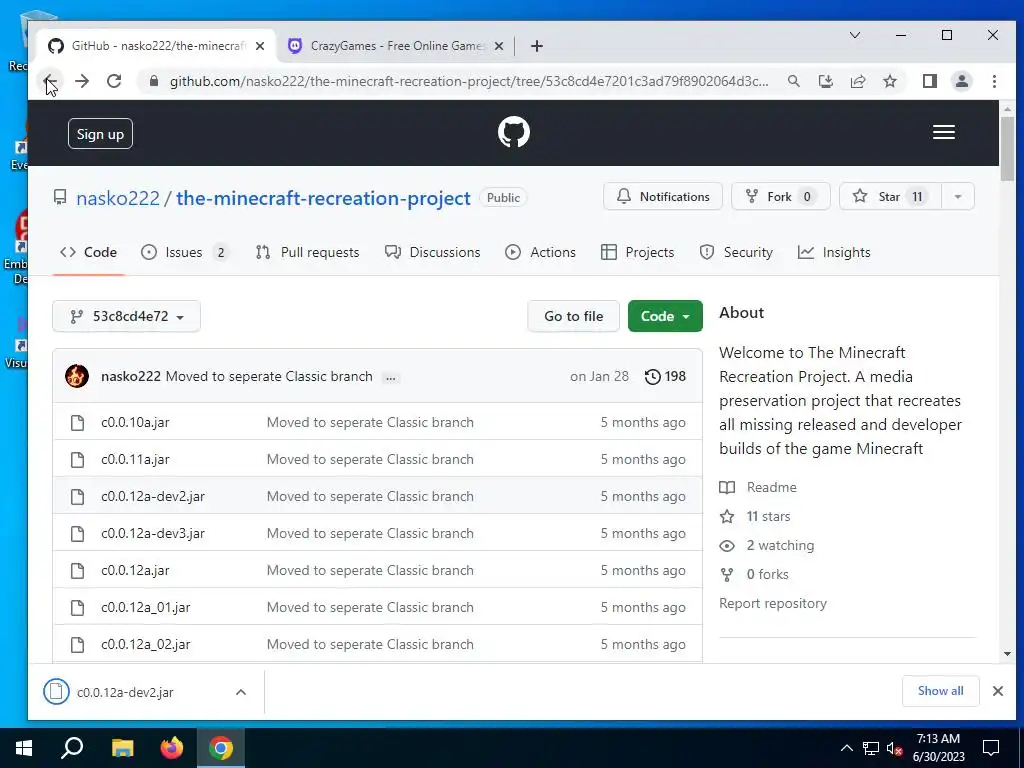This screenshot has width=1024, height=768.
Task: Open branch selector 53c8cd4e72
Action: (127, 316)
